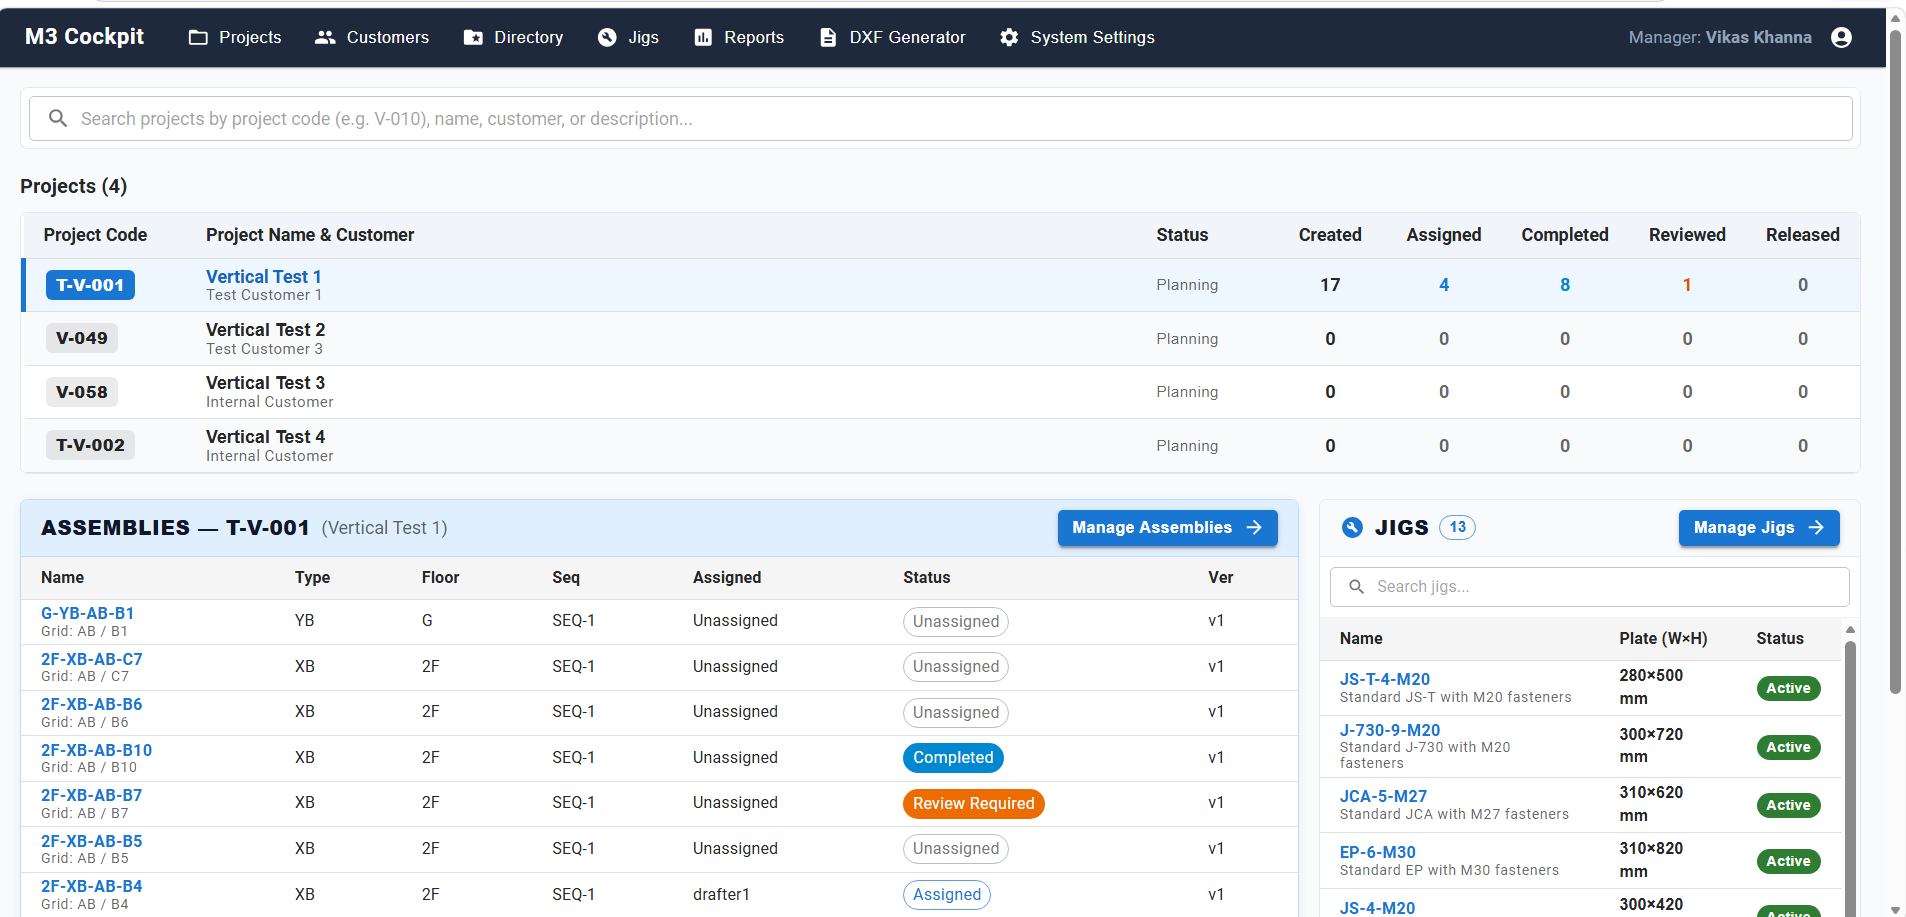Click the project search field
Image resolution: width=1906 pixels, height=917 pixels.
[x=941, y=119]
